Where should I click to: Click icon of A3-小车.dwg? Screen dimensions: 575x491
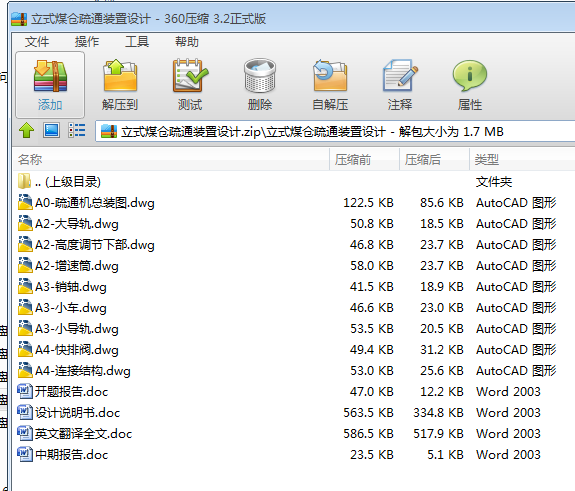point(25,307)
